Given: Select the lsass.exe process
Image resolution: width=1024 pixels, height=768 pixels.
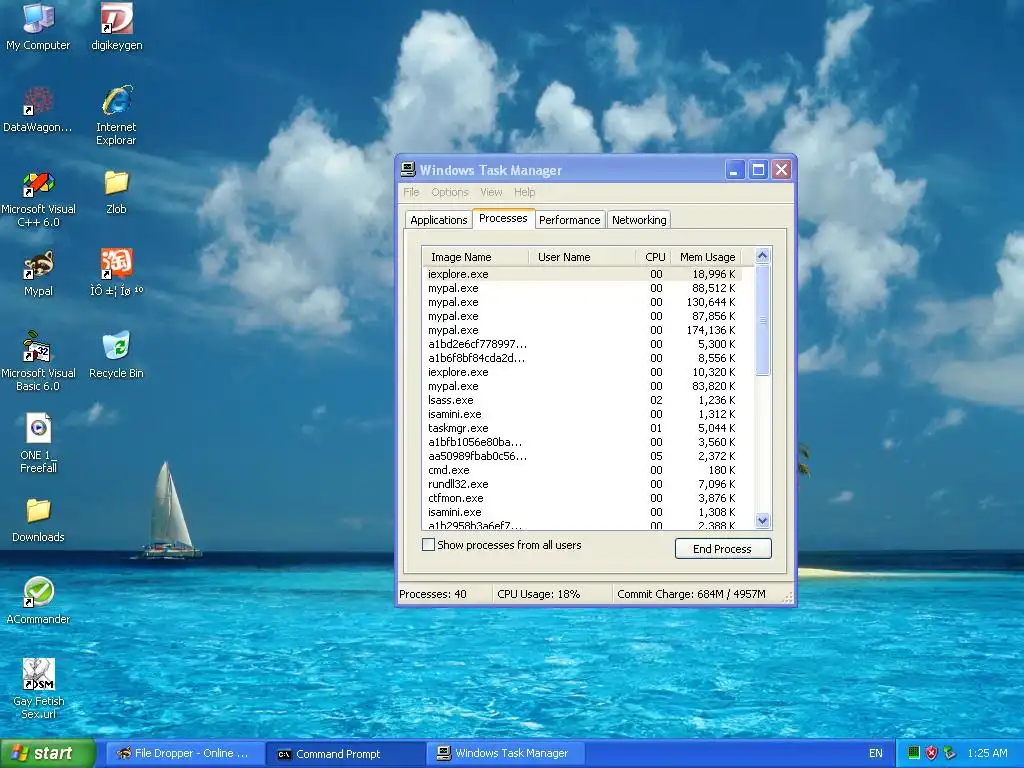Looking at the screenshot, I should pos(583,400).
